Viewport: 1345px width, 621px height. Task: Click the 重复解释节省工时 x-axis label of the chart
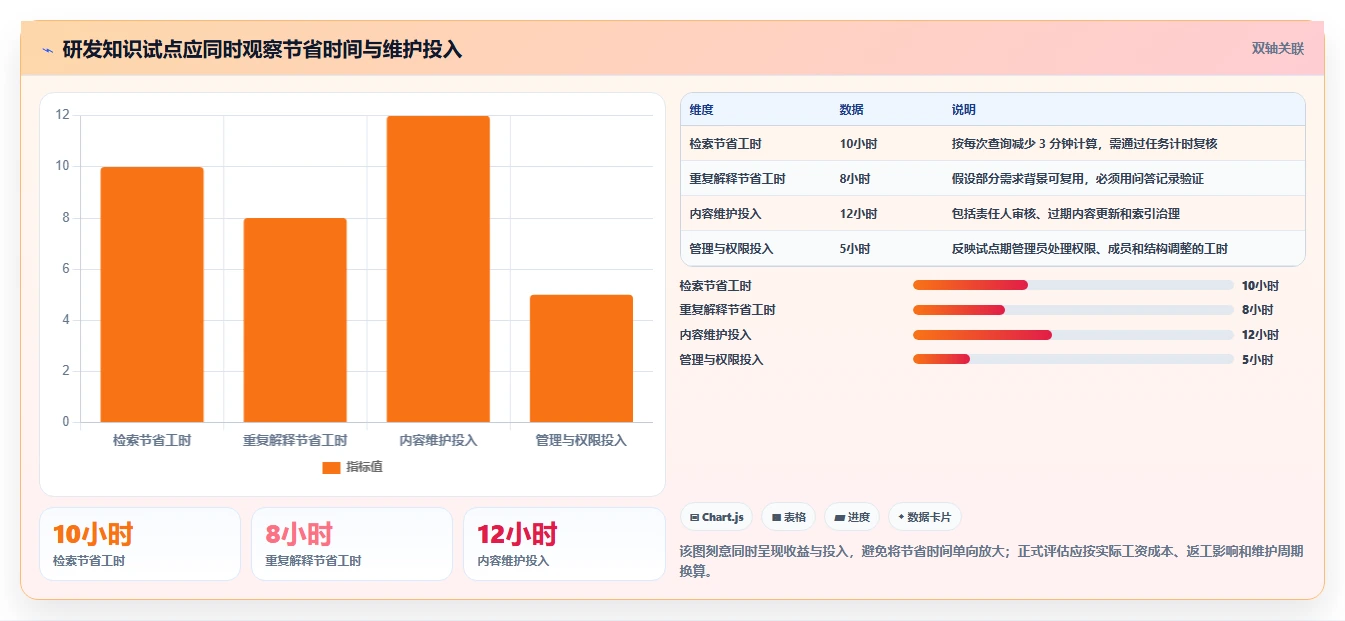point(295,441)
